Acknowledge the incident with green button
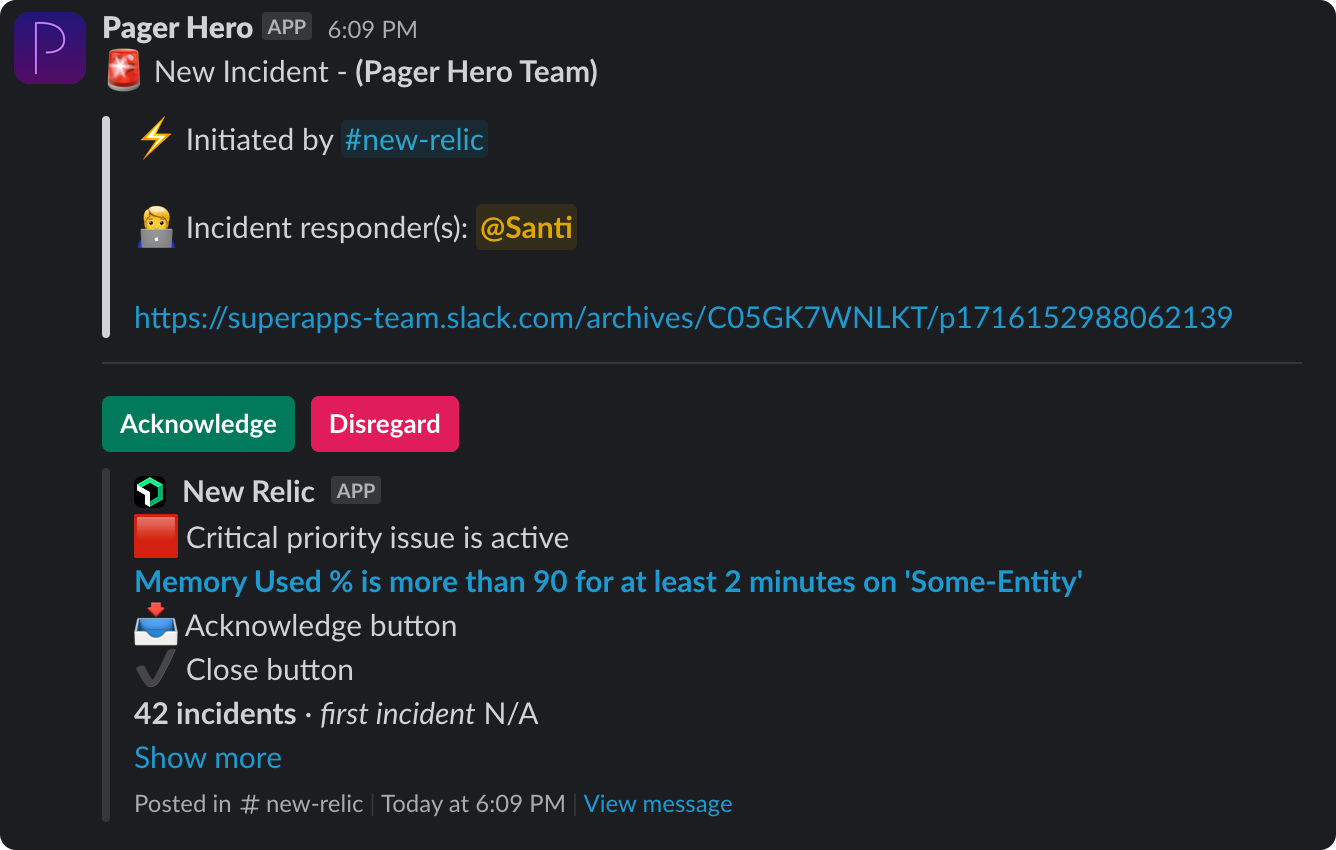The height and width of the screenshot is (850, 1336). [x=198, y=424]
